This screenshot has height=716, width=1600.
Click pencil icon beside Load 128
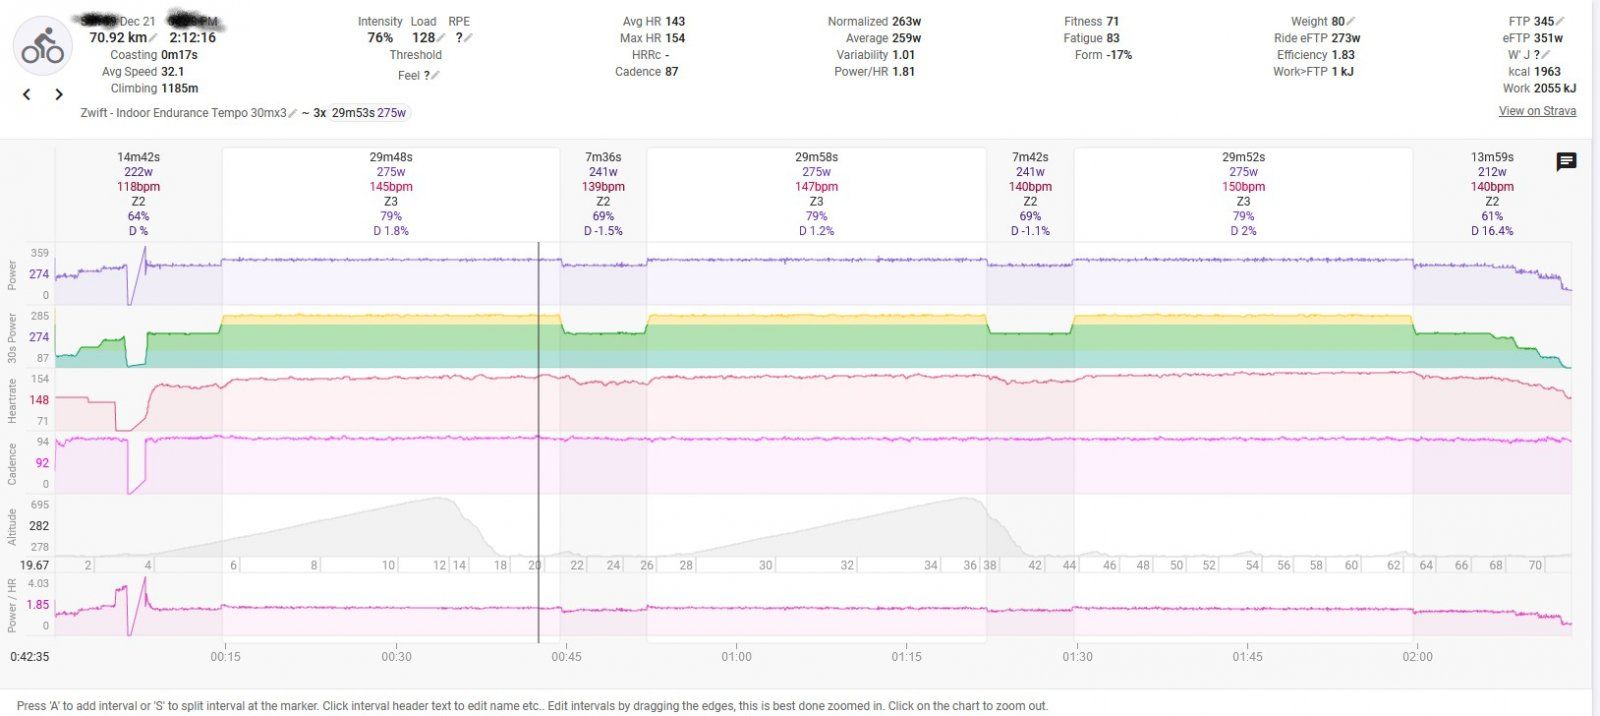pos(441,38)
